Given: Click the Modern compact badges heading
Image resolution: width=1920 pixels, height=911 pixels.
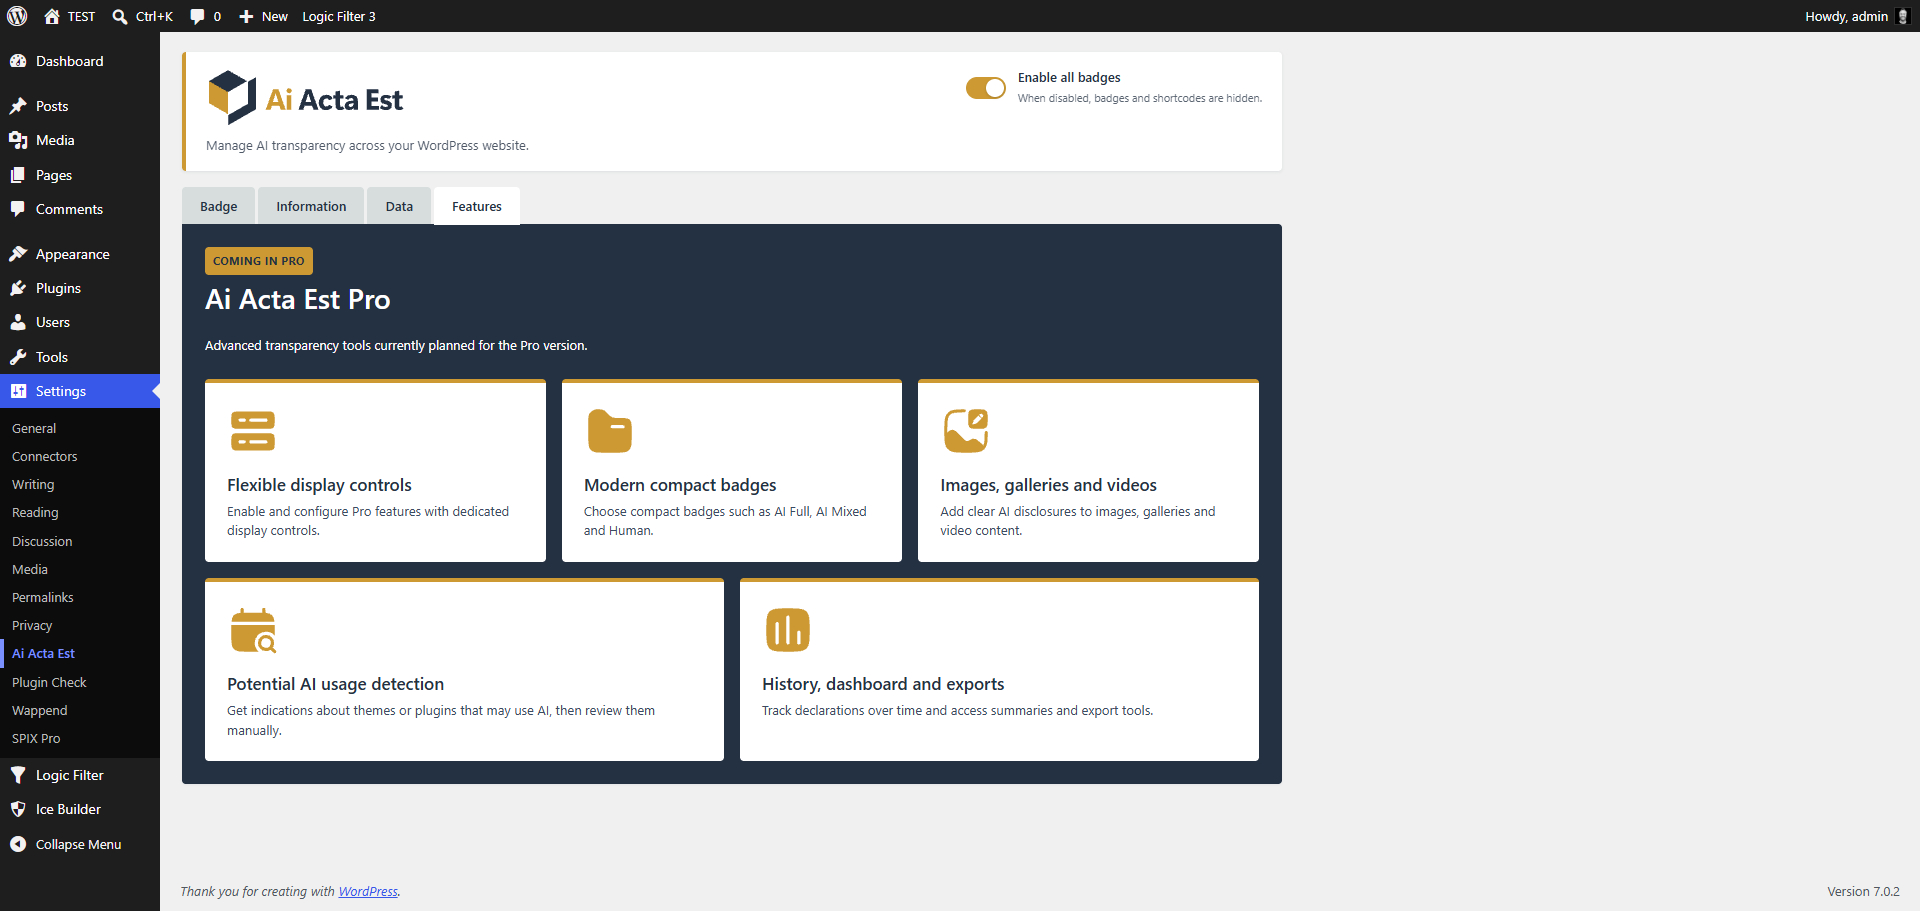Looking at the screenshot, I should [680, 485].
